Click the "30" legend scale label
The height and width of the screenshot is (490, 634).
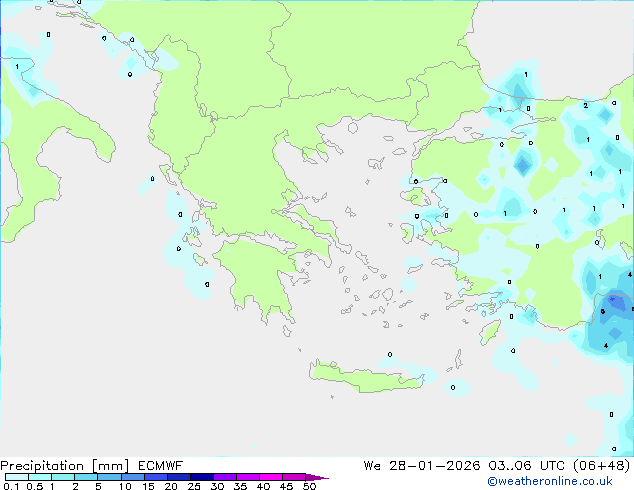point(217,486)
